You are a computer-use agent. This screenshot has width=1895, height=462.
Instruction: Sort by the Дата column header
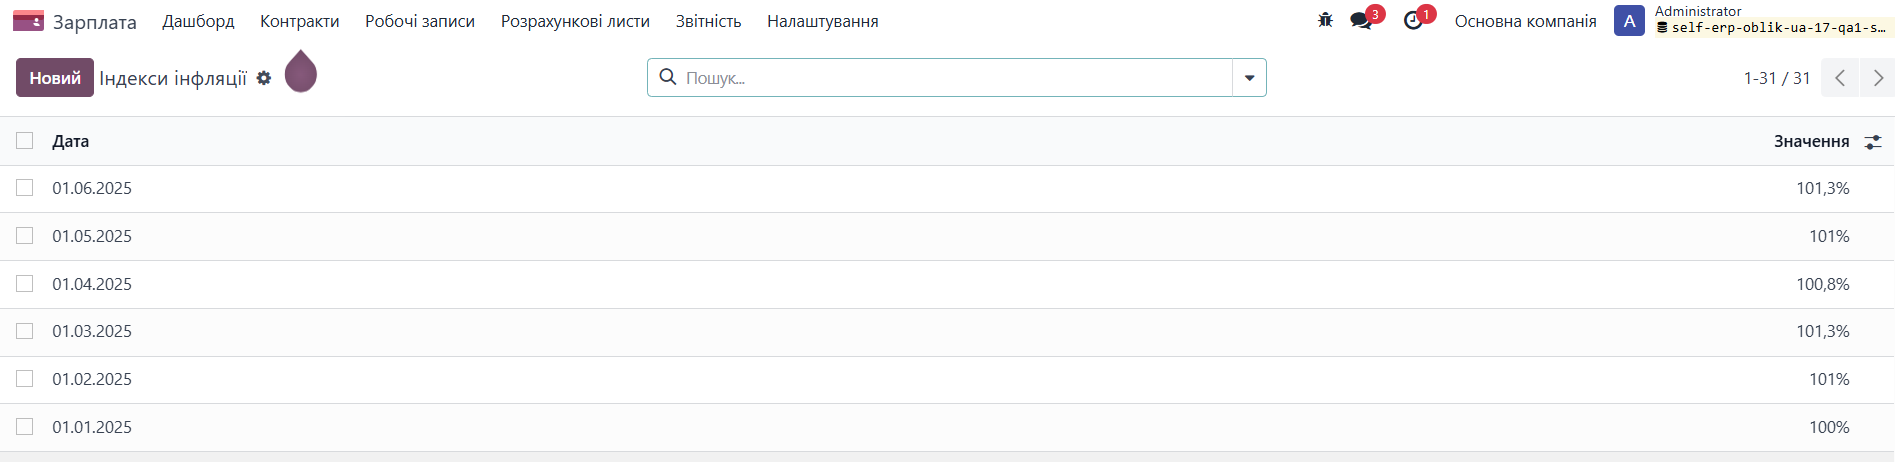click(x=71, y=141)
